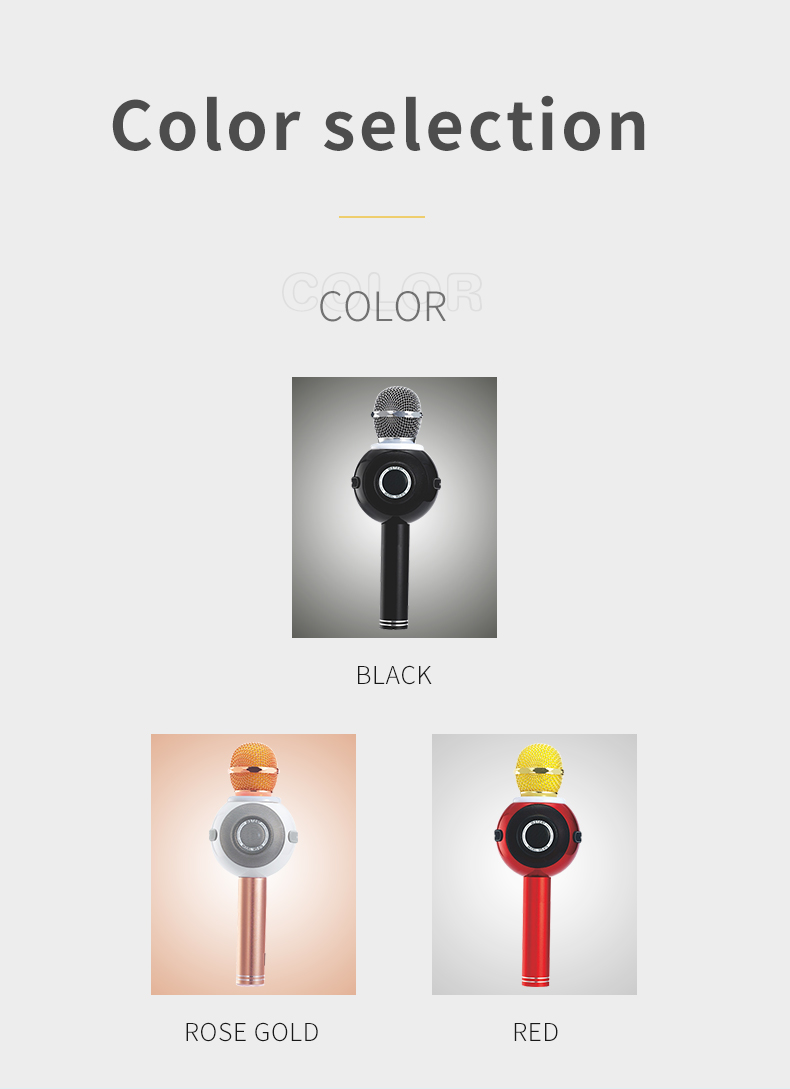Select the rose gold microphone image
Viewport: 790px width, 1089px height.
coord(253,864)
